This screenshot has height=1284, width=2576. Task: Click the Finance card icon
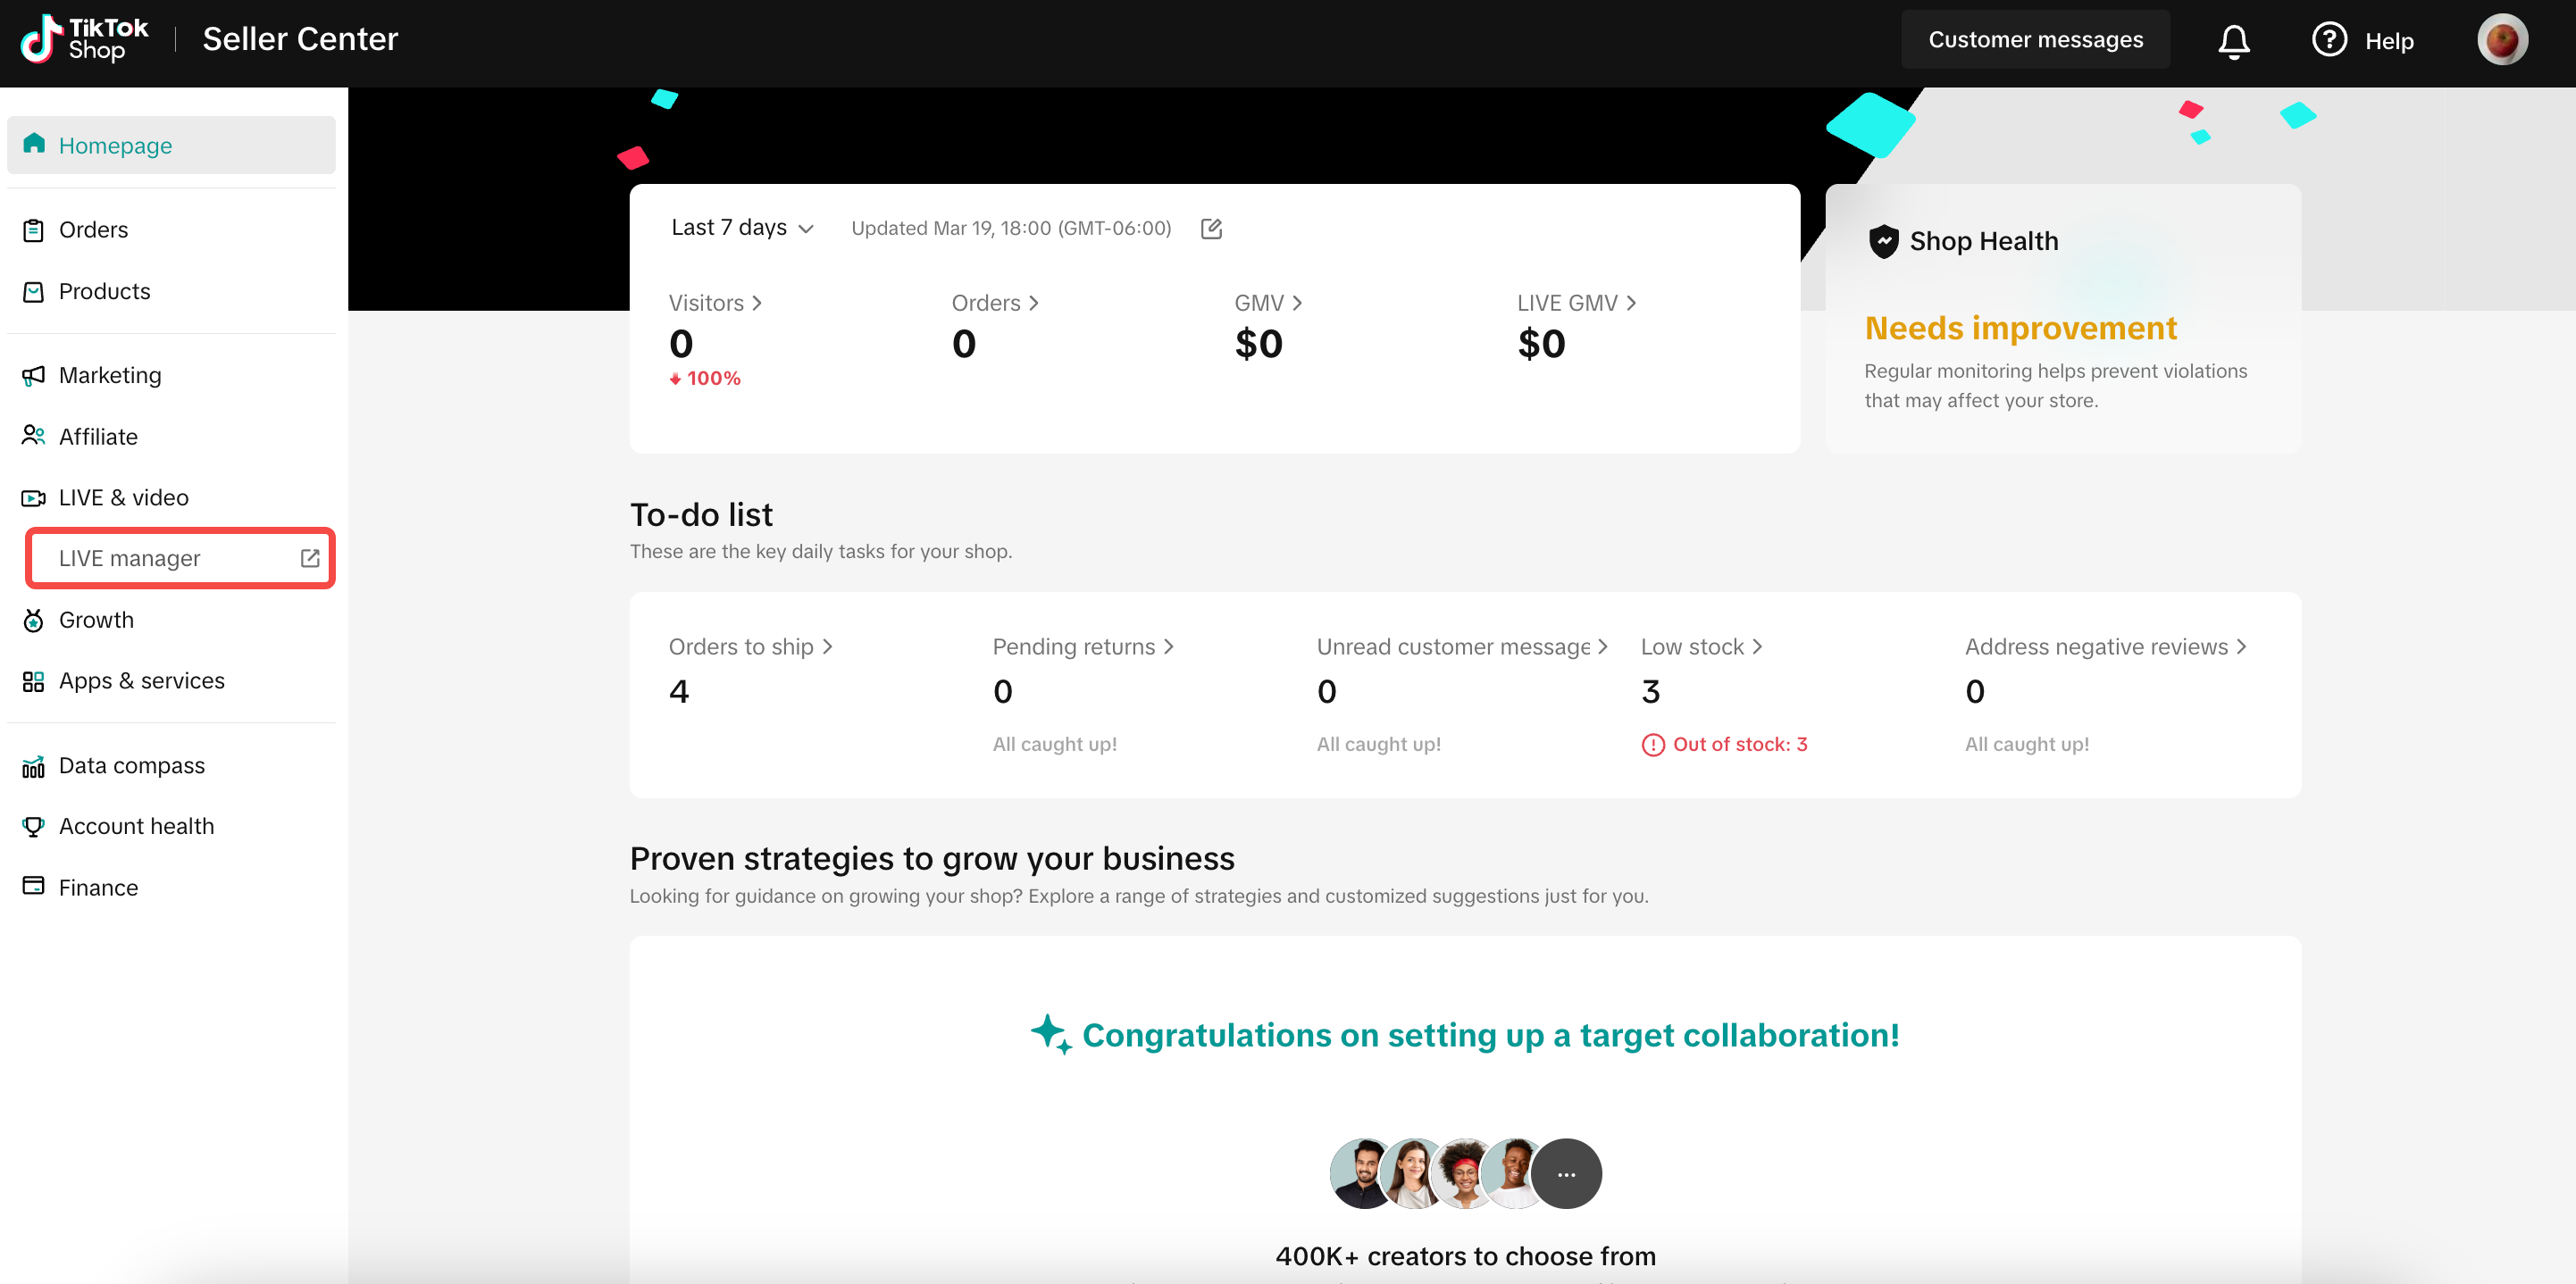(33, 886)
